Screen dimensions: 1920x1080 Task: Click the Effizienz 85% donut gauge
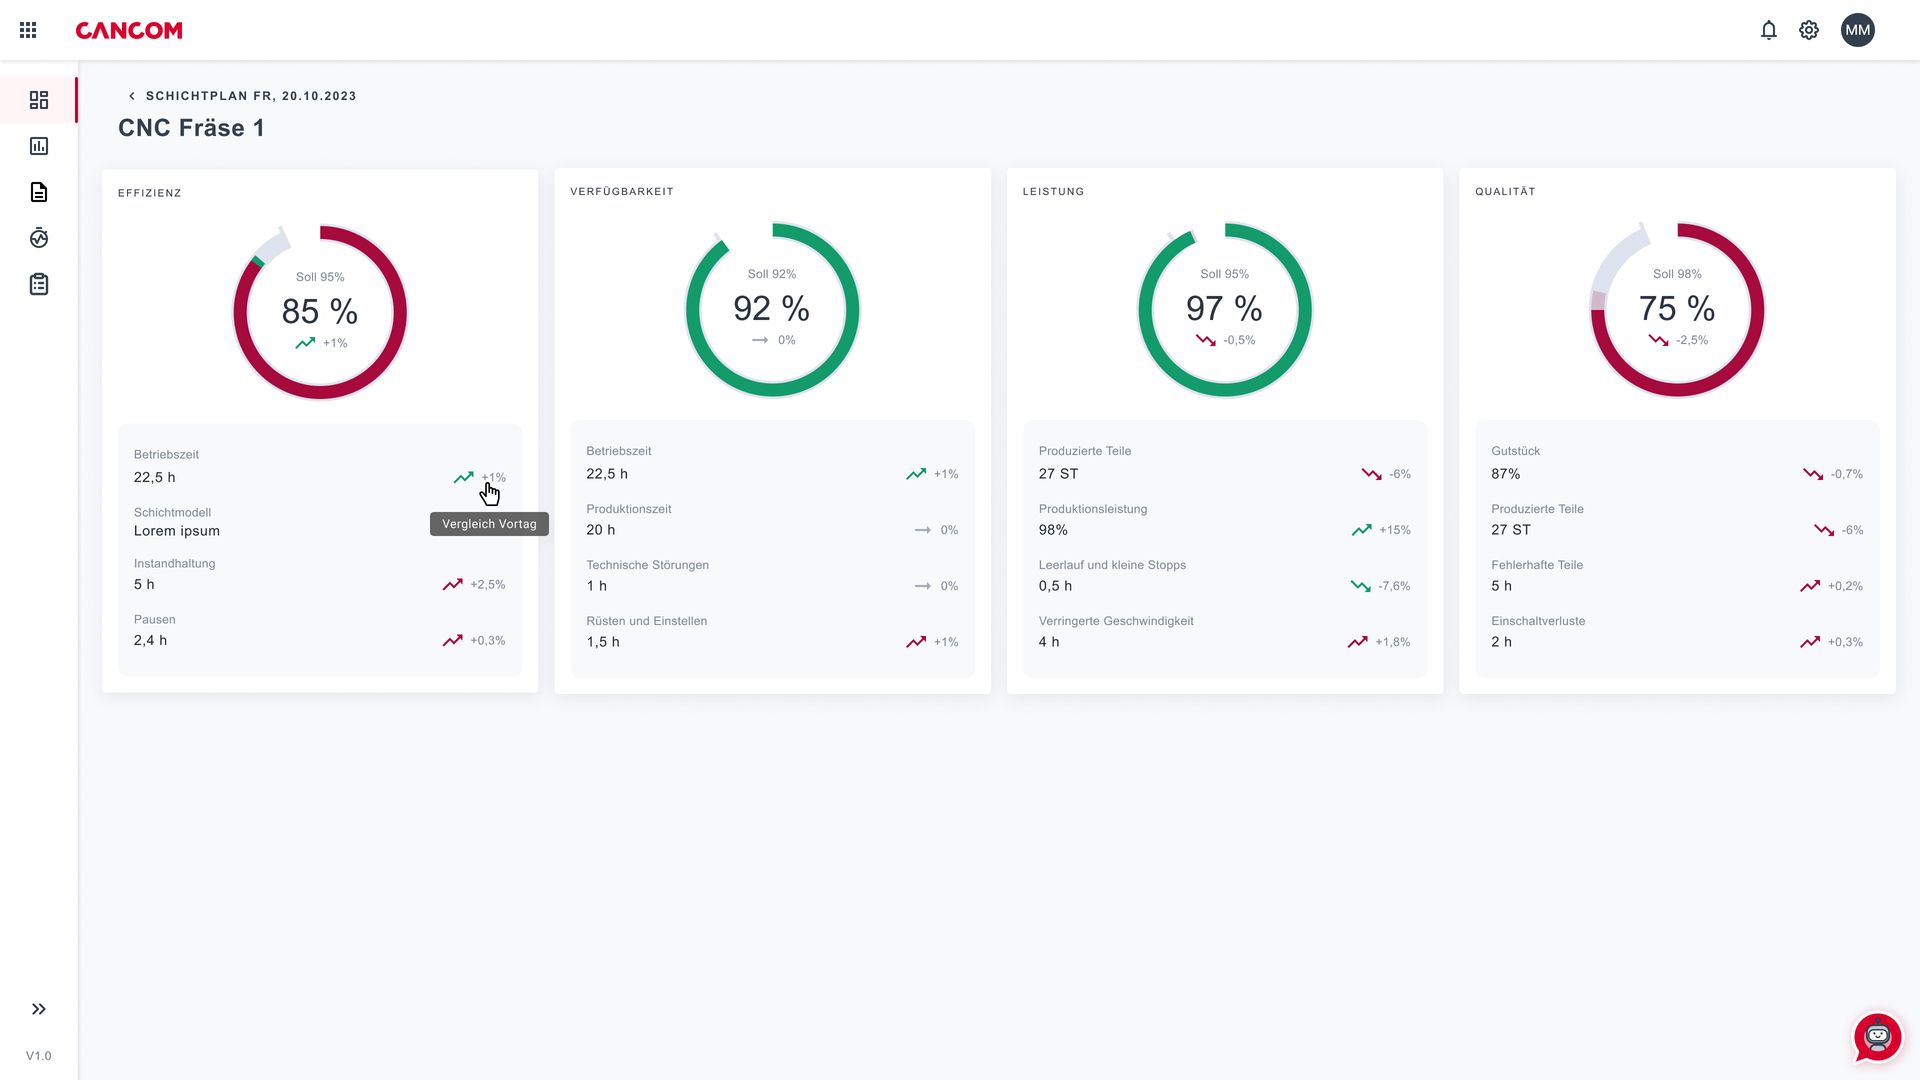tap(319, 311)
